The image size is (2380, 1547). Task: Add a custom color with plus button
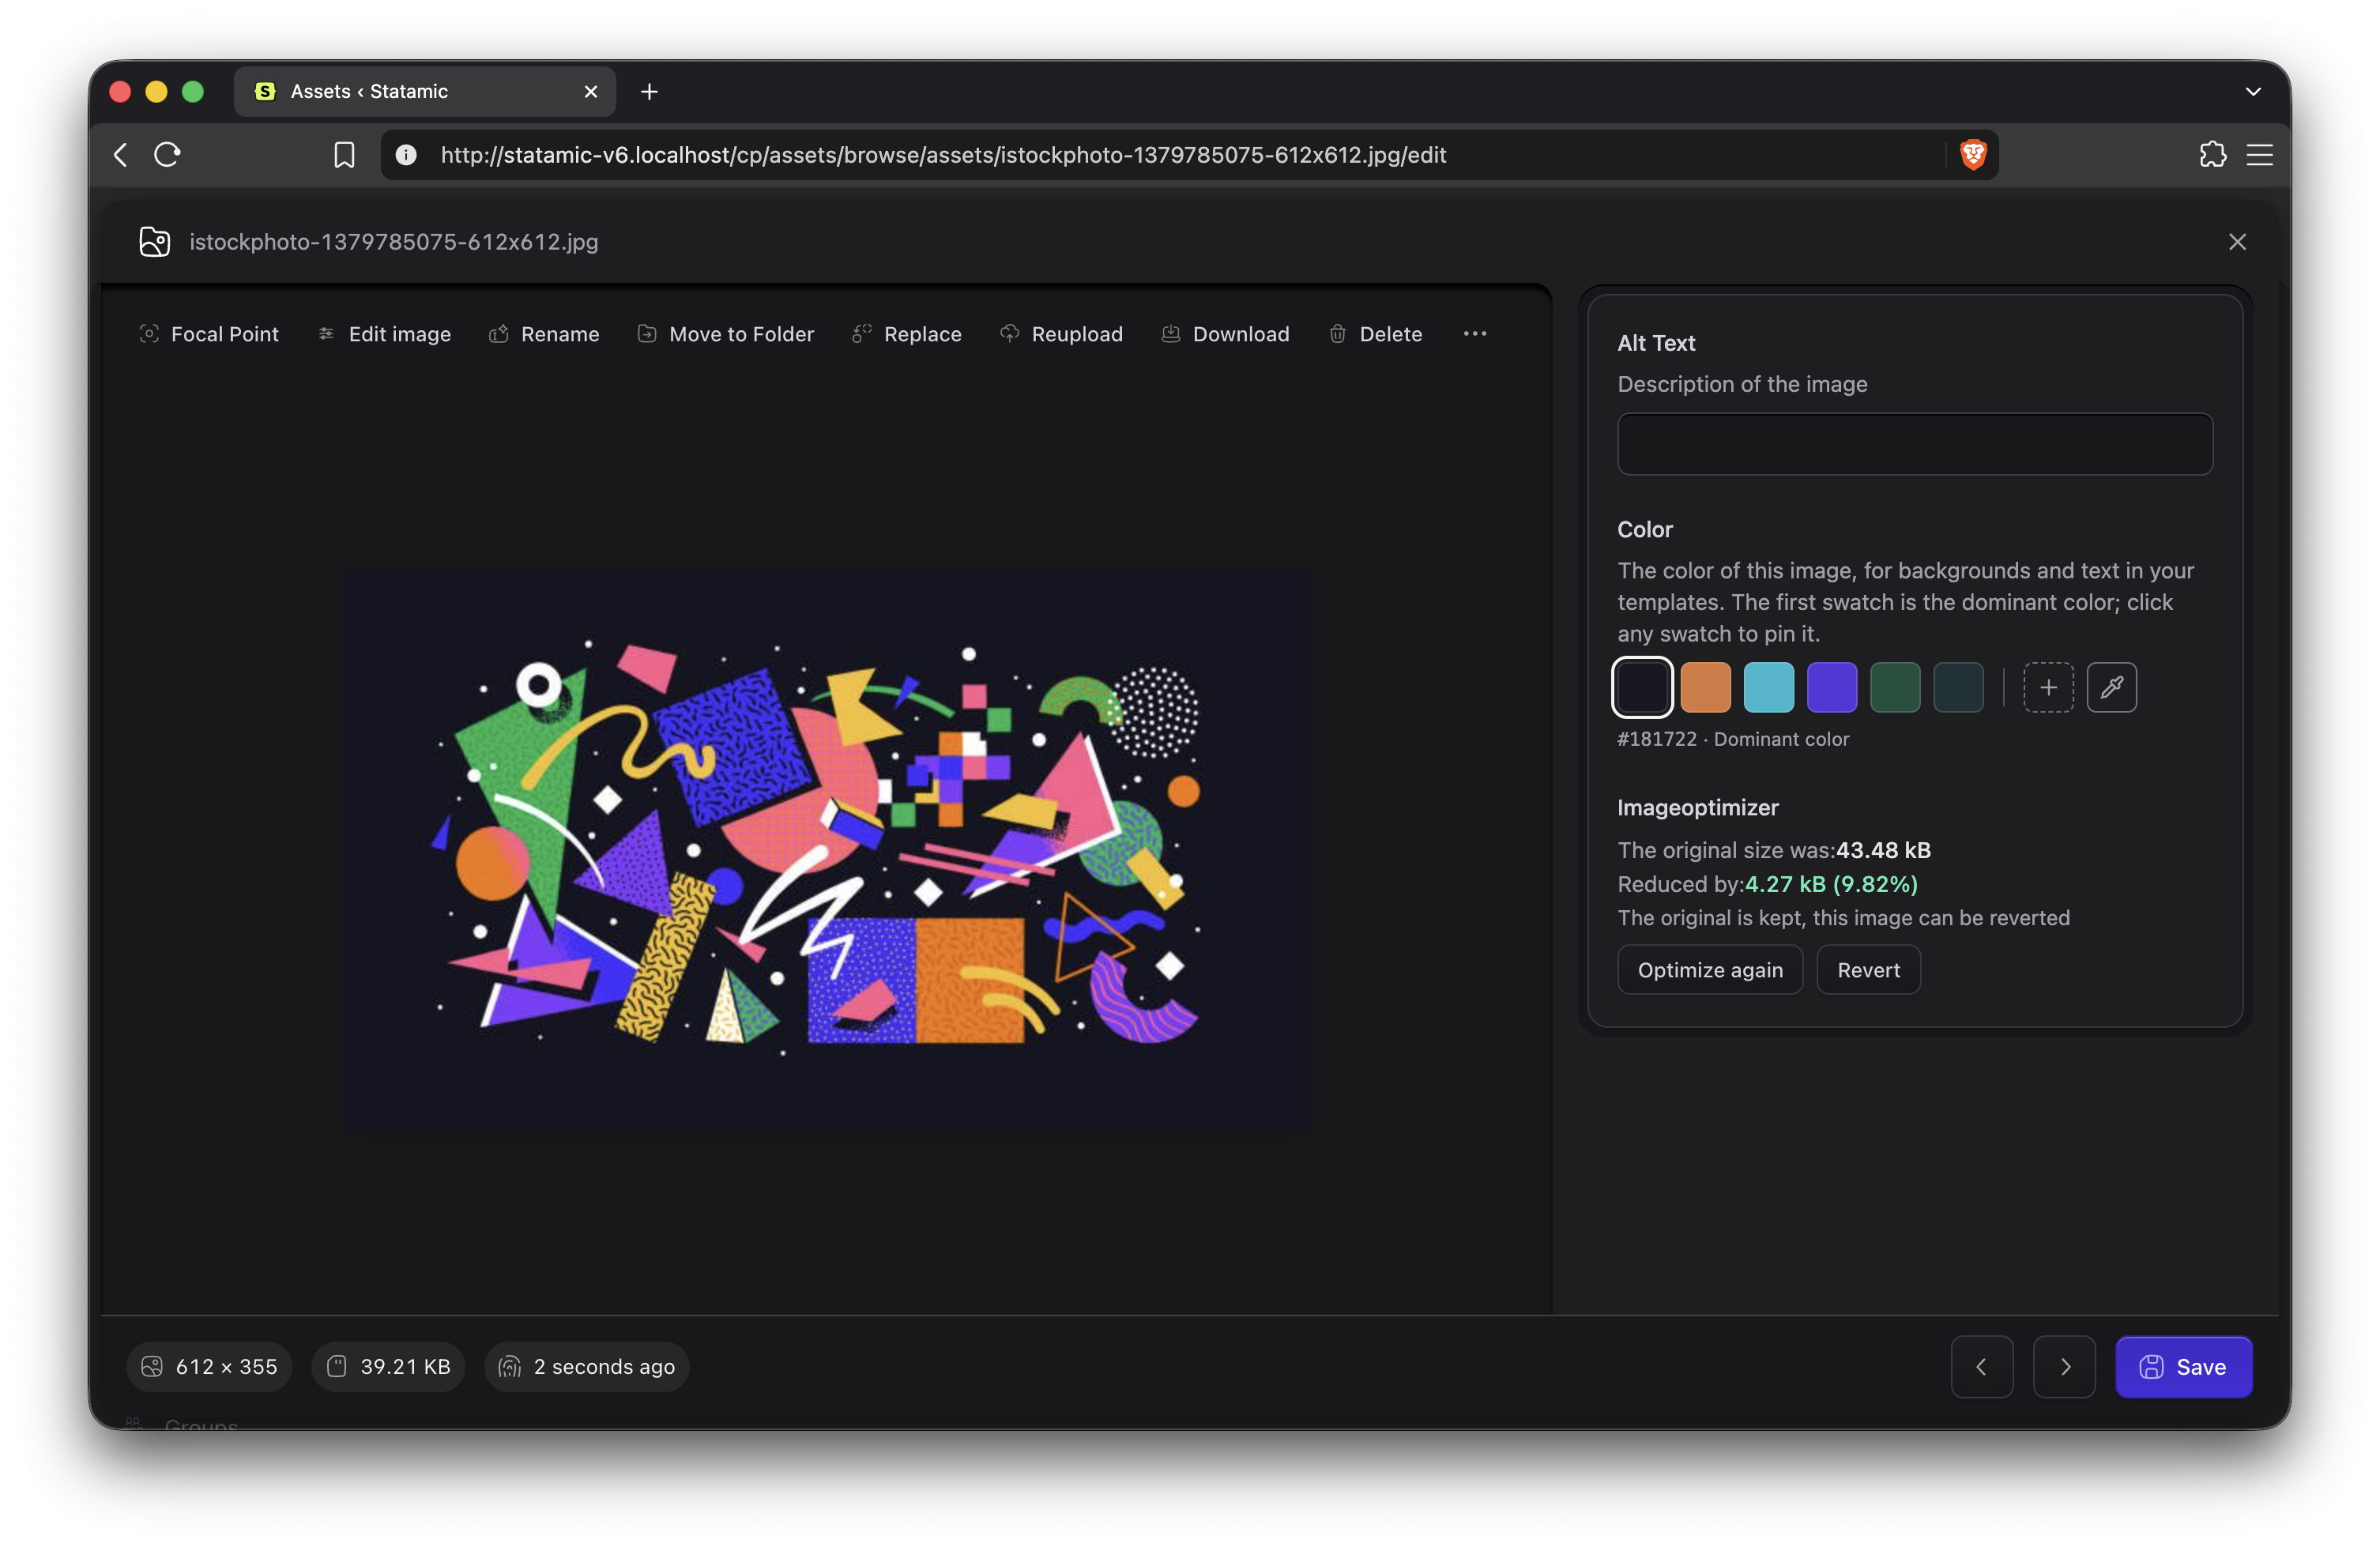[2048, 687]
